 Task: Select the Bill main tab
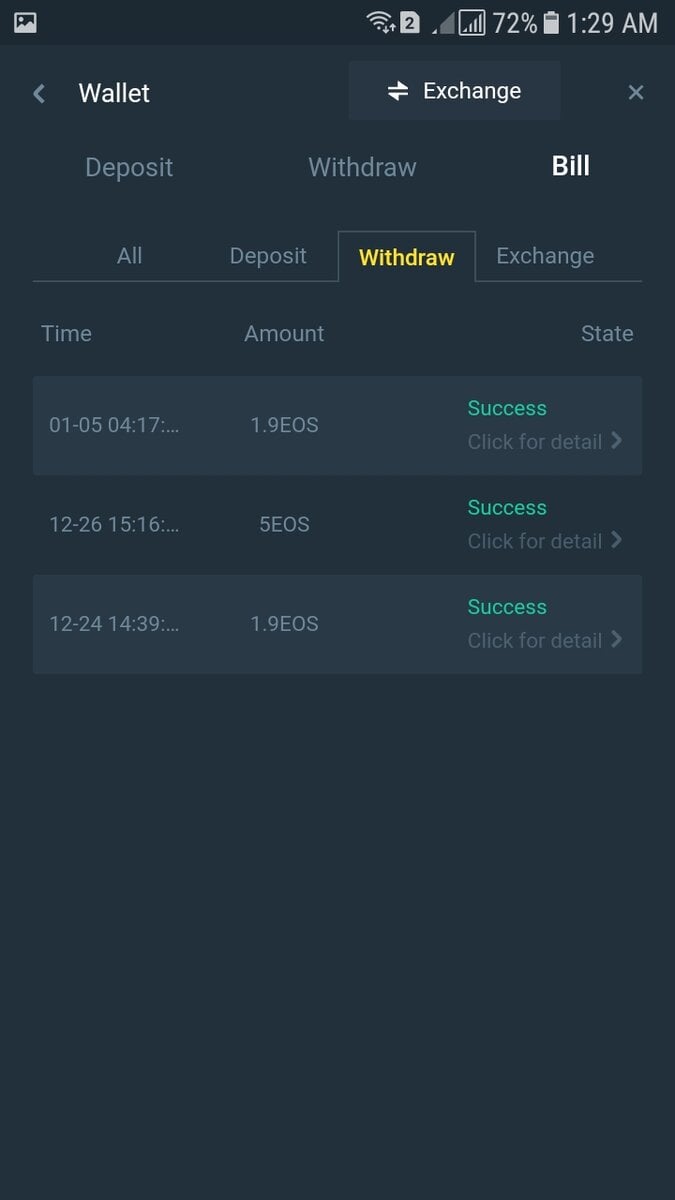coord(570,166)
